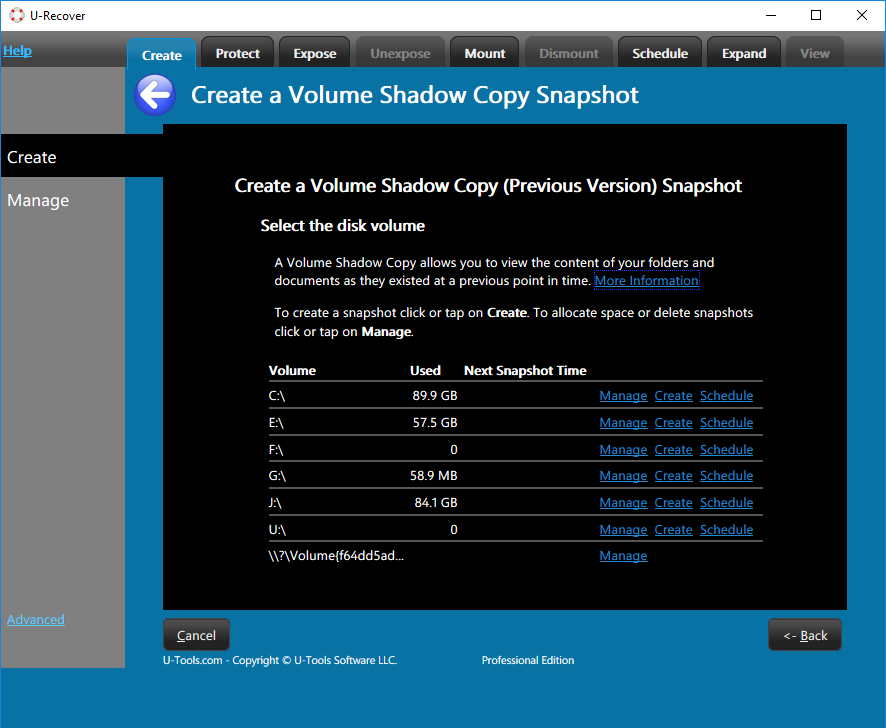Viewport: 886px width, 728px height.
Task: Open the Expand tab
Action: (743, 52)
